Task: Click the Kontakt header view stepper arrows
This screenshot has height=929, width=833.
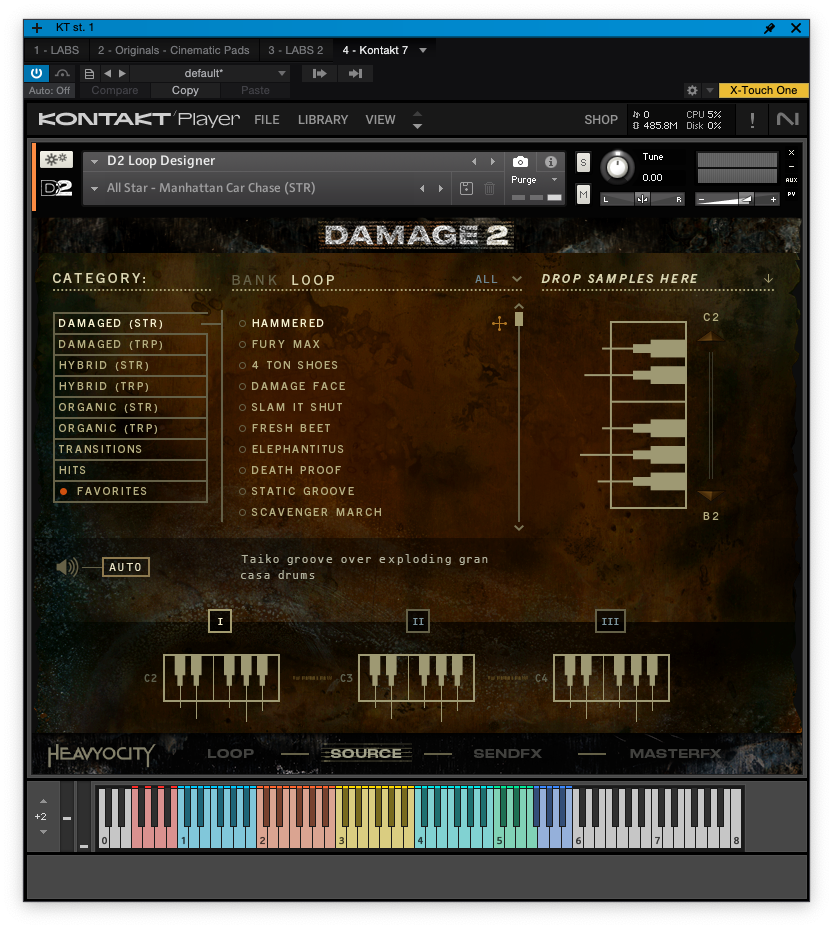Action: [x=417, y=120]
